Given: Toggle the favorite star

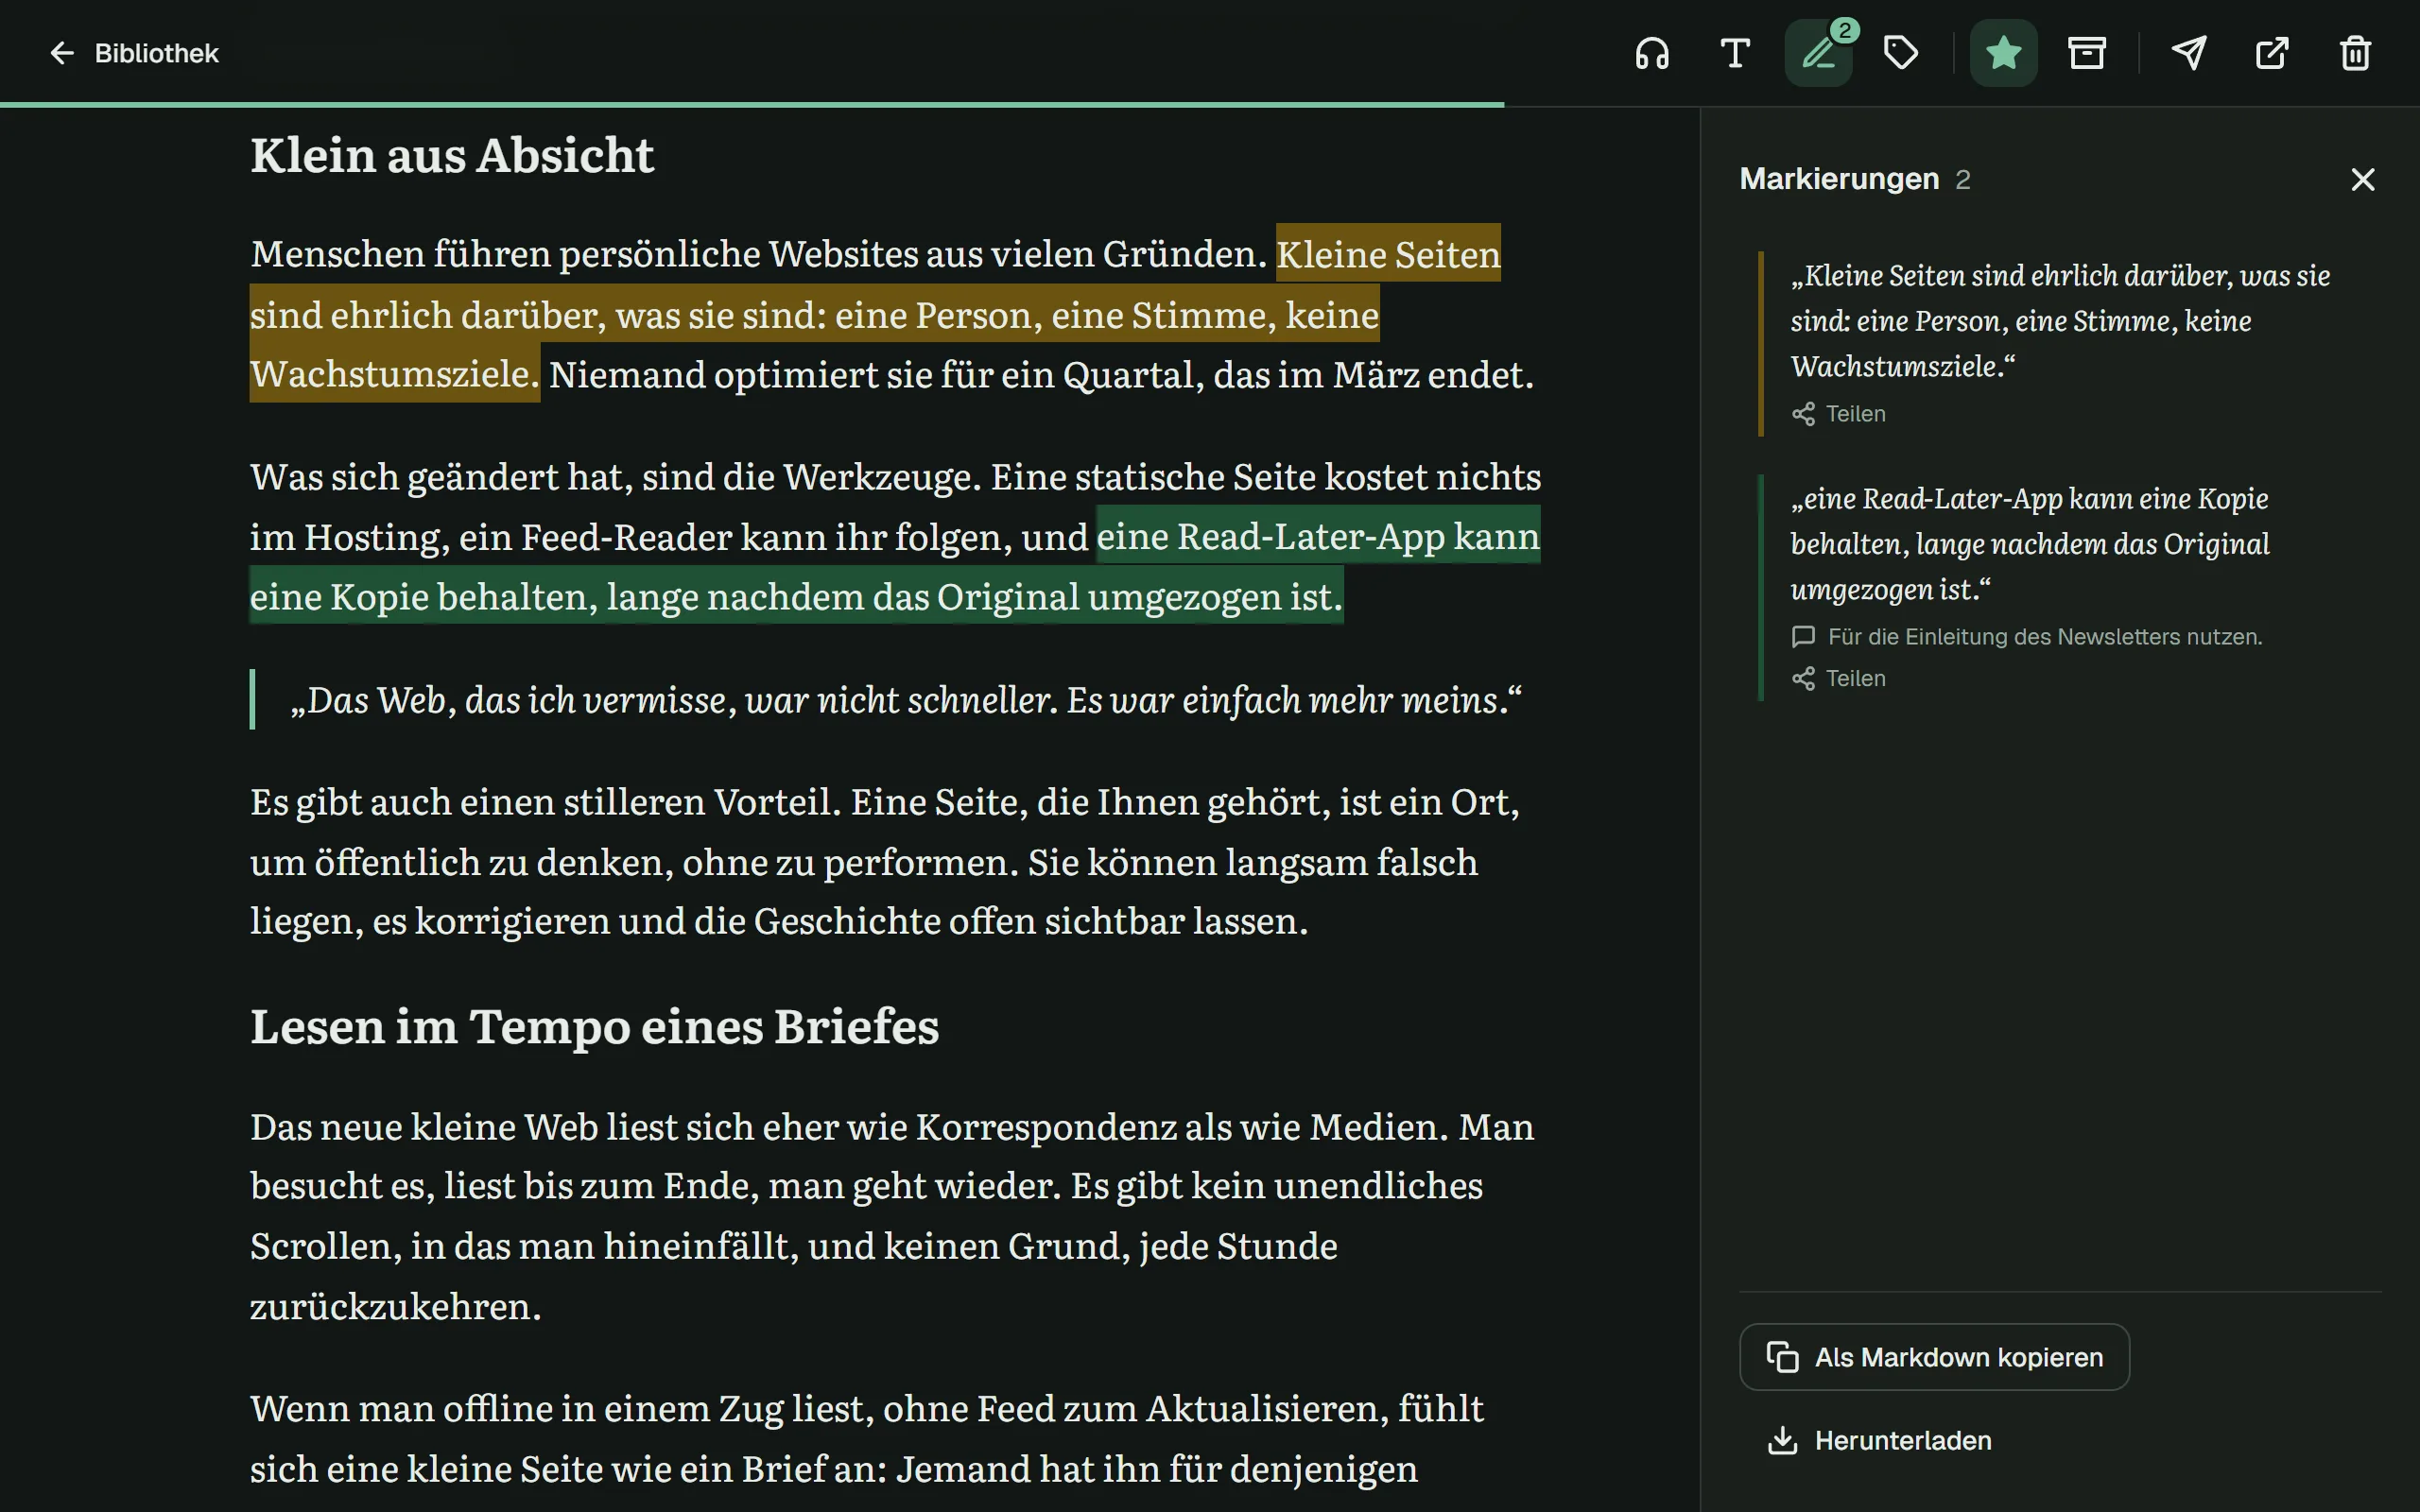Looking at the screenshot, I should (2004, 53).
